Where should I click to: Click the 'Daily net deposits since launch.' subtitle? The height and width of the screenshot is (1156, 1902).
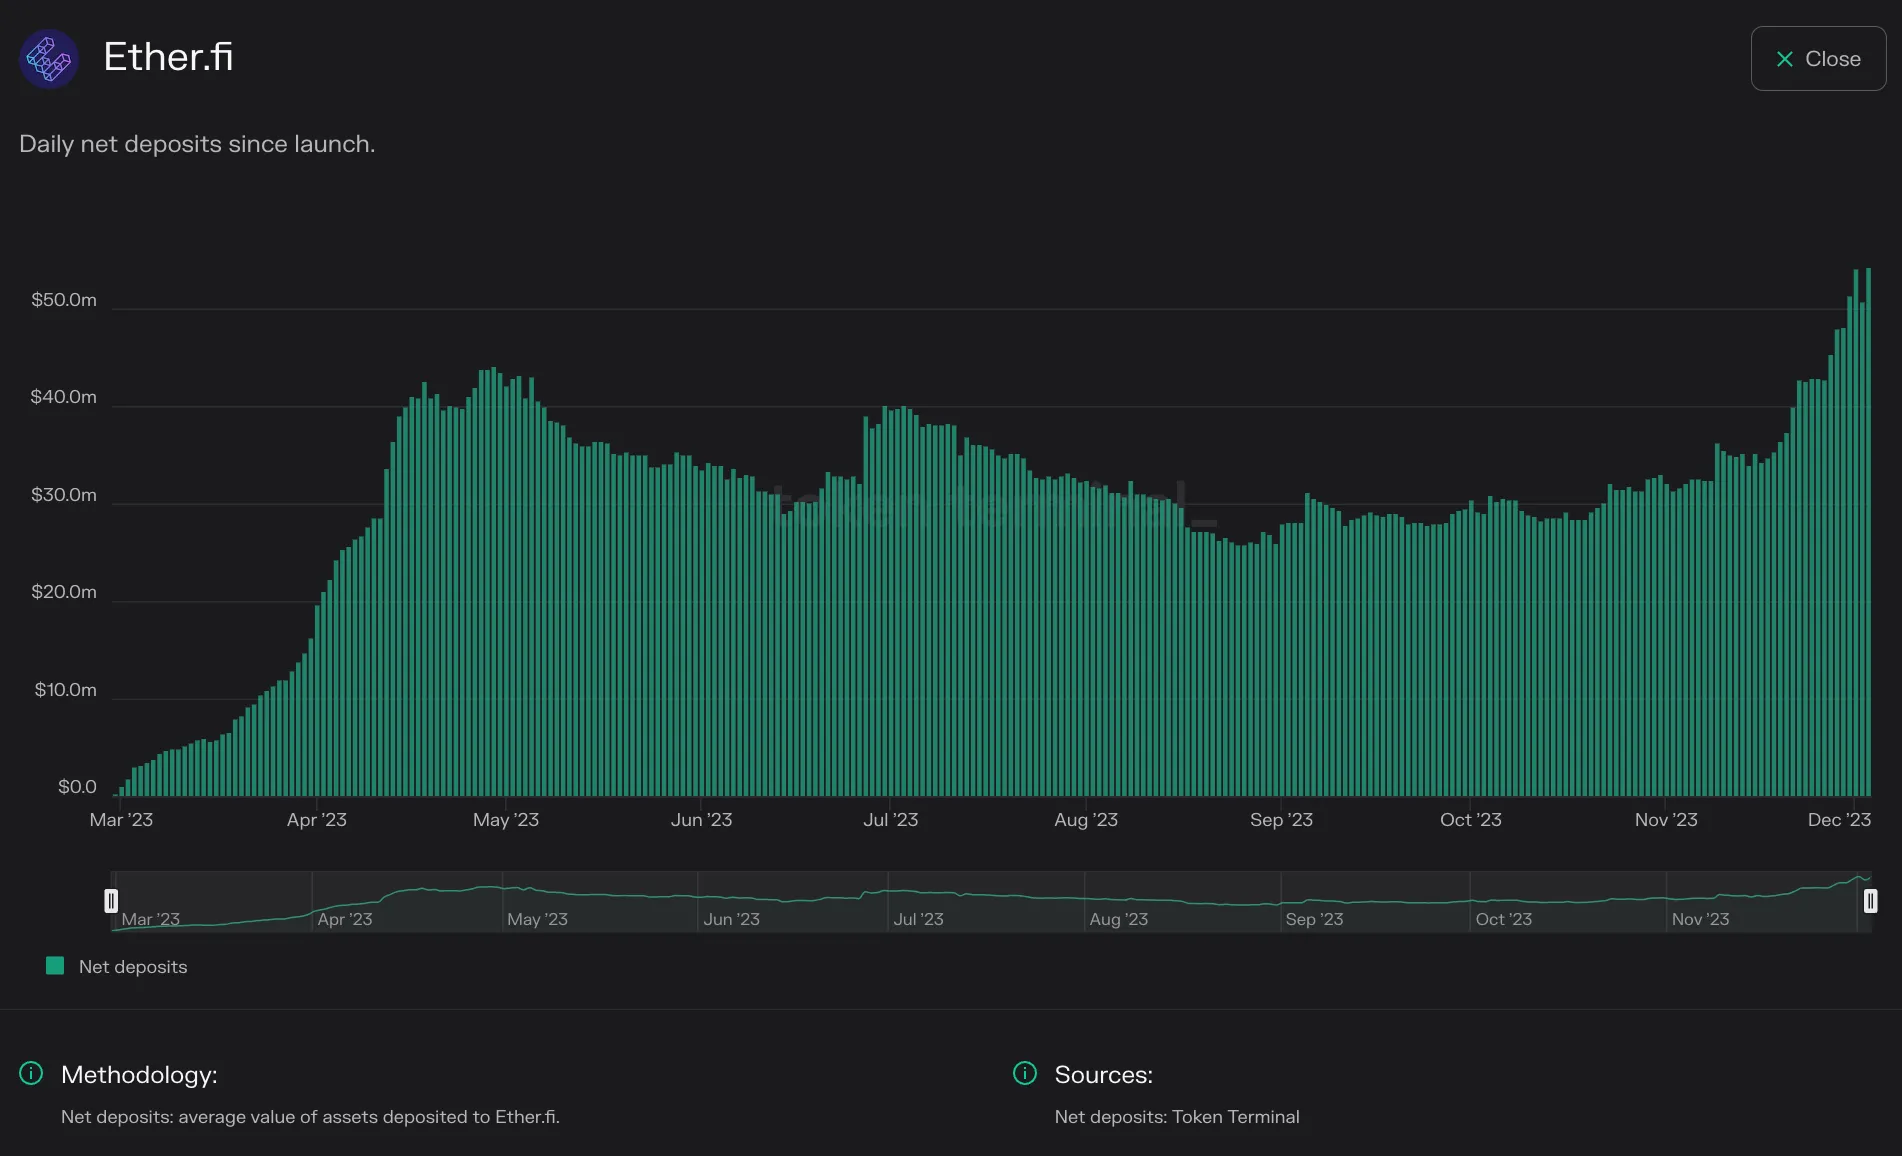point(197,144)
